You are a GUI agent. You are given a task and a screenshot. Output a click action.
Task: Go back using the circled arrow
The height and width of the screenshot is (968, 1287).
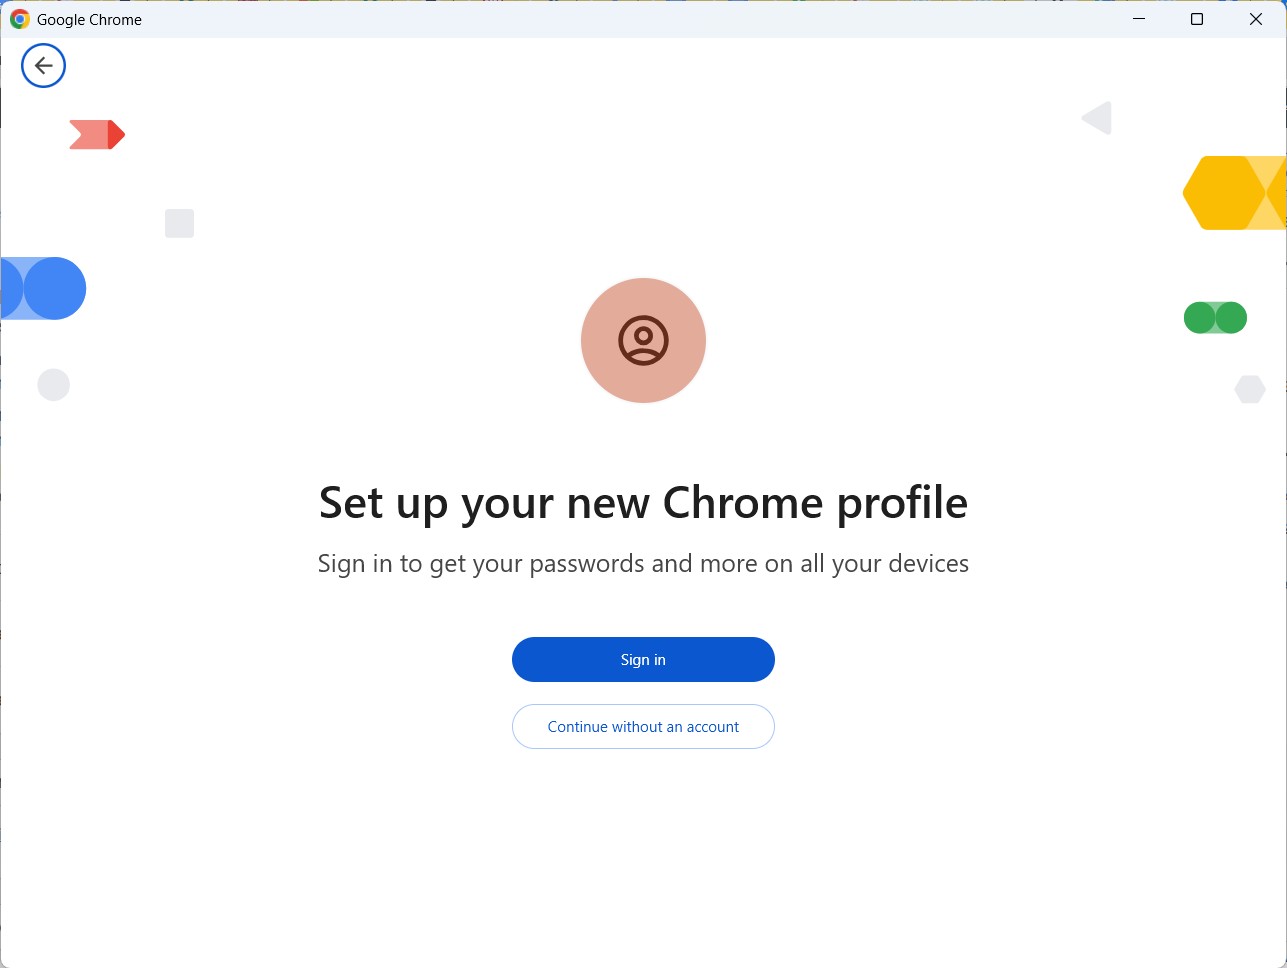point(43,66)
